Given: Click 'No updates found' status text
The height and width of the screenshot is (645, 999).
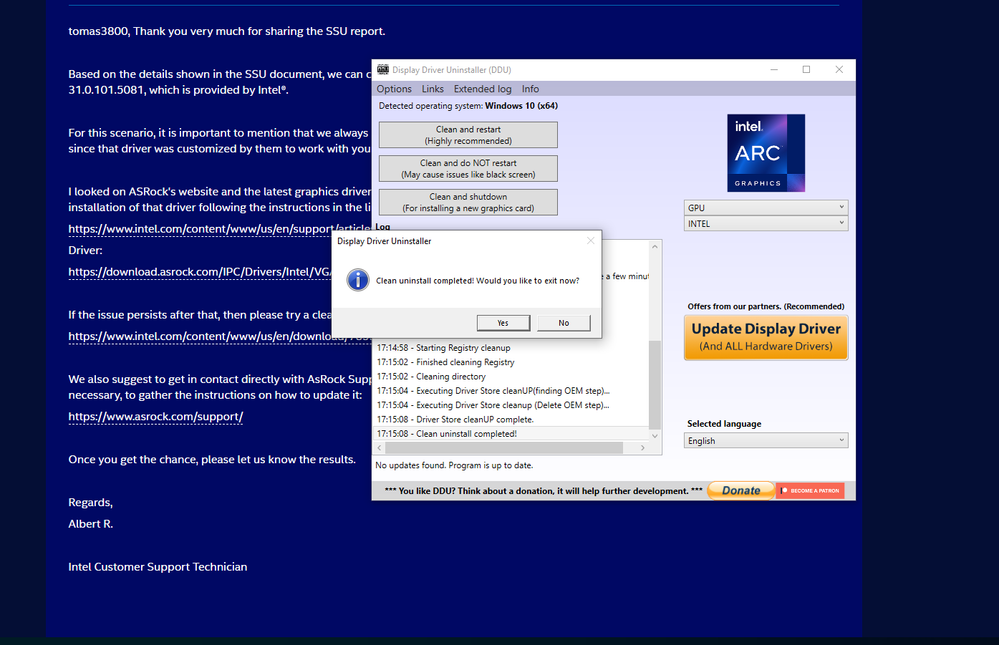Looking at the screenshot, I should (x=454, y=465).
